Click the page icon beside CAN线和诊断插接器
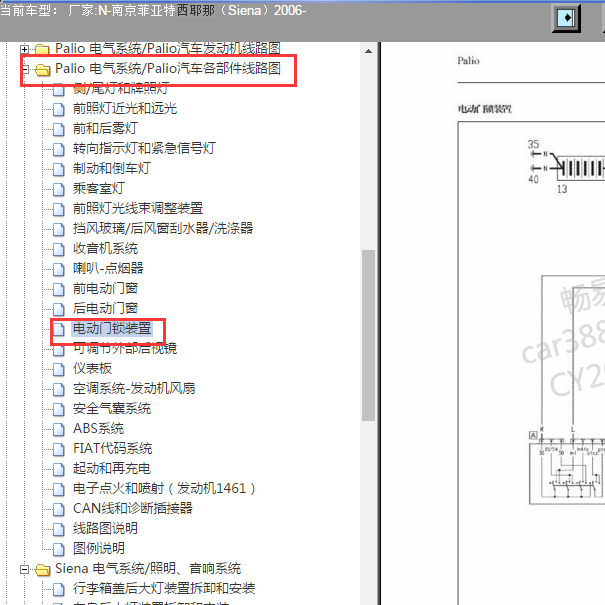Viewport: 605px width, 605px height. coord(59,510)
